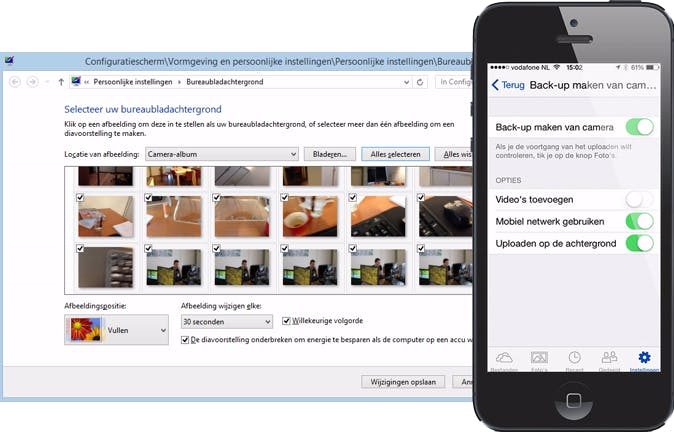Select the gray file trays thumbnail
This screenshot has width=674, height=432.
[105, 267]
